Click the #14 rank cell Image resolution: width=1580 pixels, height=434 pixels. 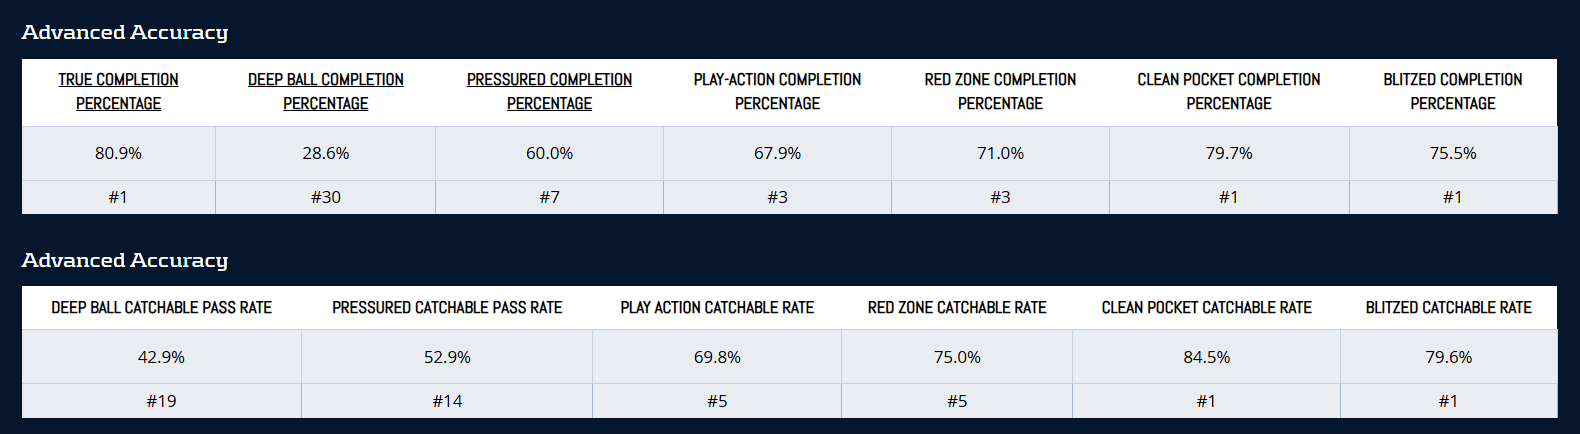tap(447, 401)
